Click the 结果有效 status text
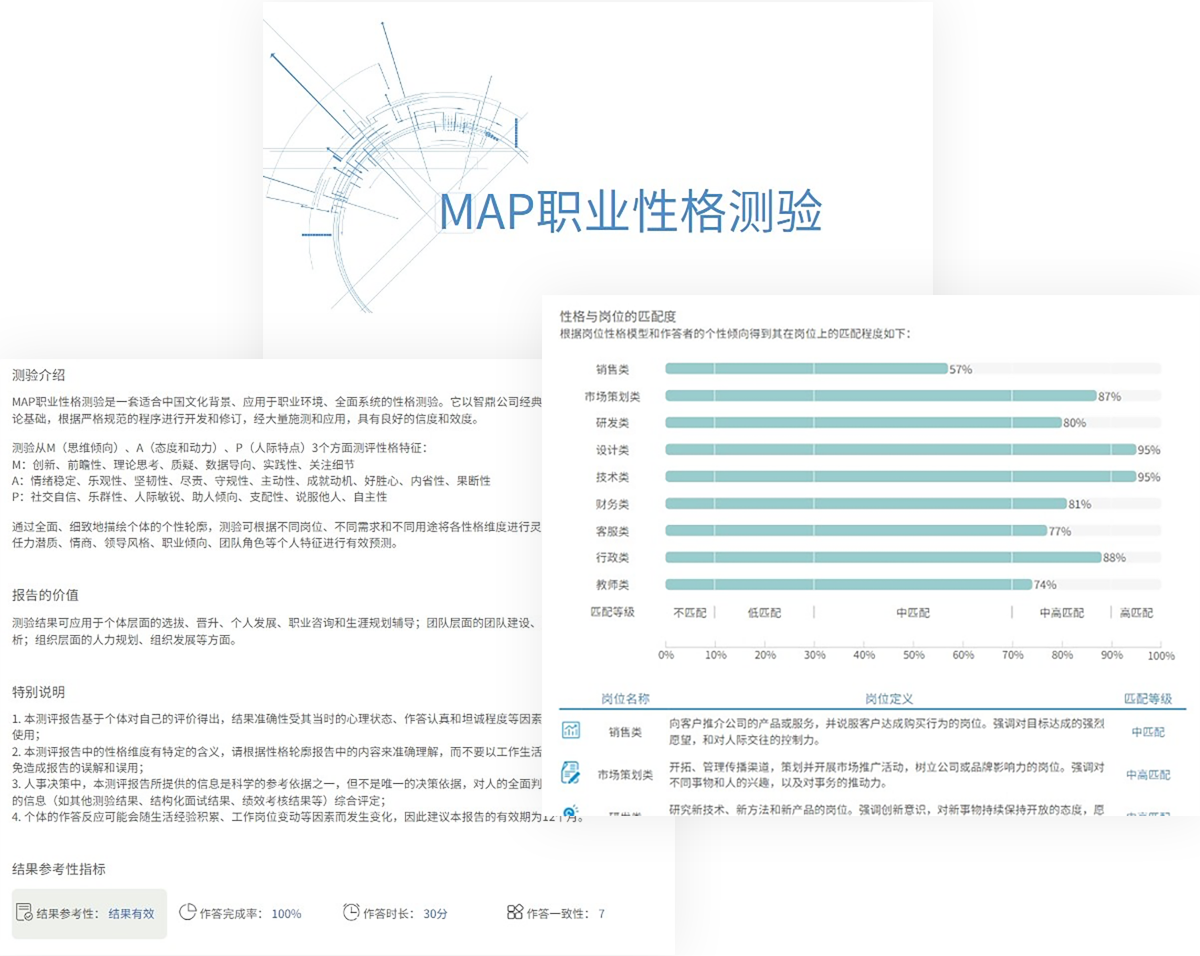Screen dimensions: 1200x956 (x=131, y=913)
